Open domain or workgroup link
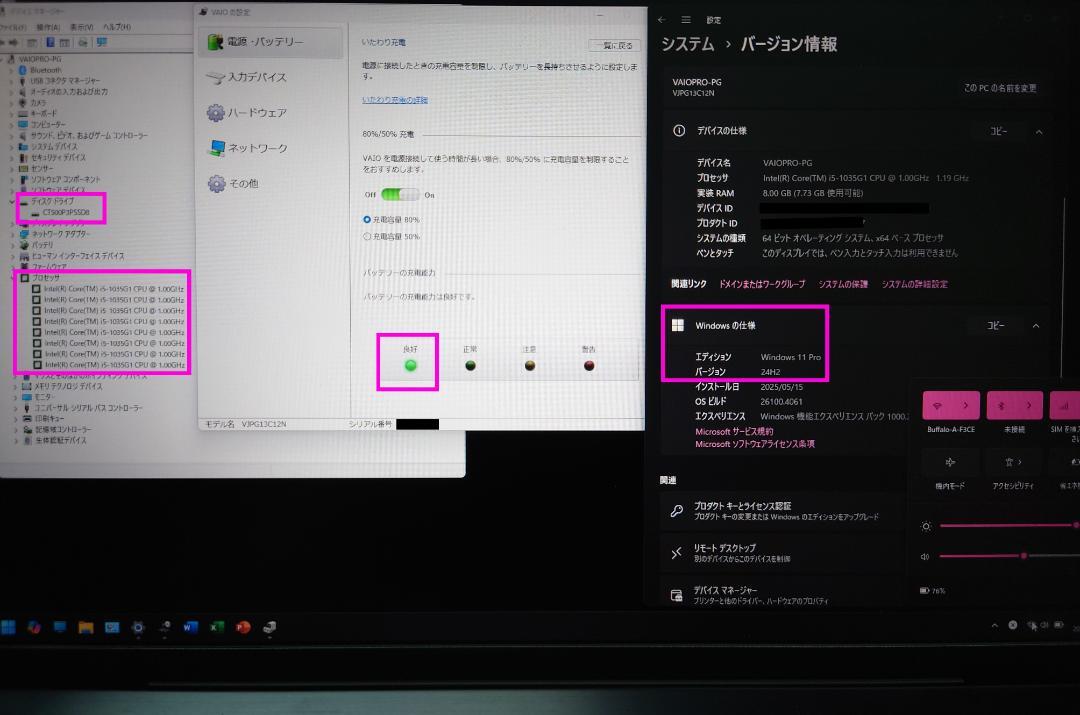Viewport: 1080px width, 715px height. click(762, 284)
